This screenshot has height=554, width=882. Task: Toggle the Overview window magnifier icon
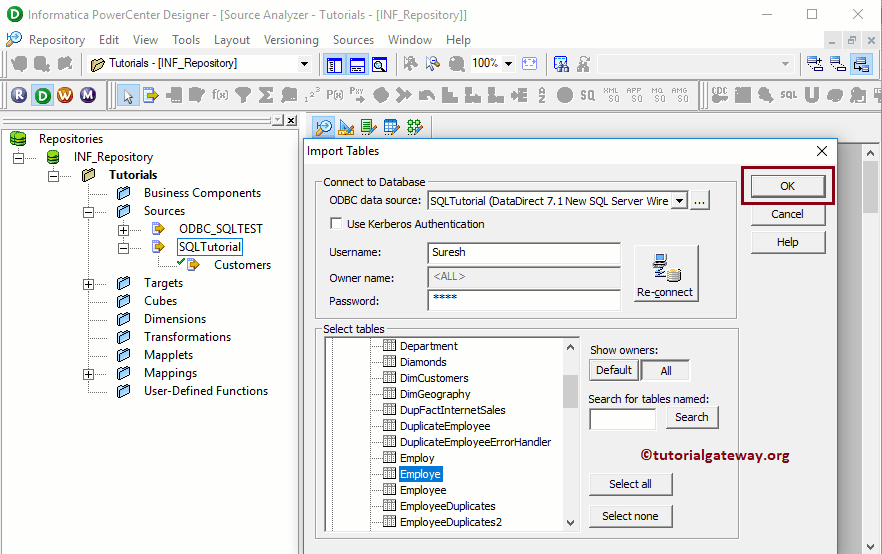[380, 65]
